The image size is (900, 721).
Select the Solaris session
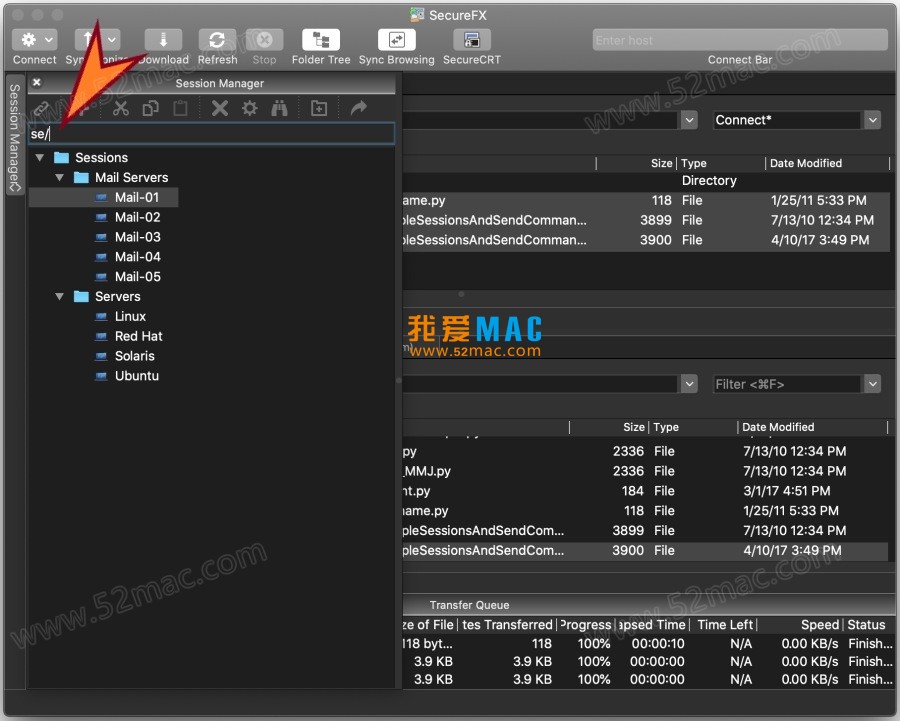coord(134,356)
